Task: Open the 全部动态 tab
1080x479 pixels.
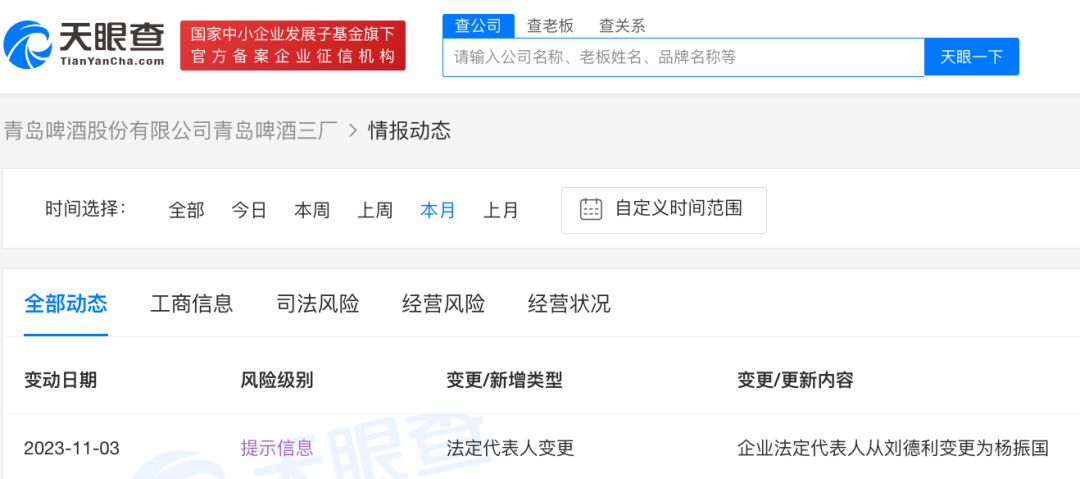Action: pos(65,304)
